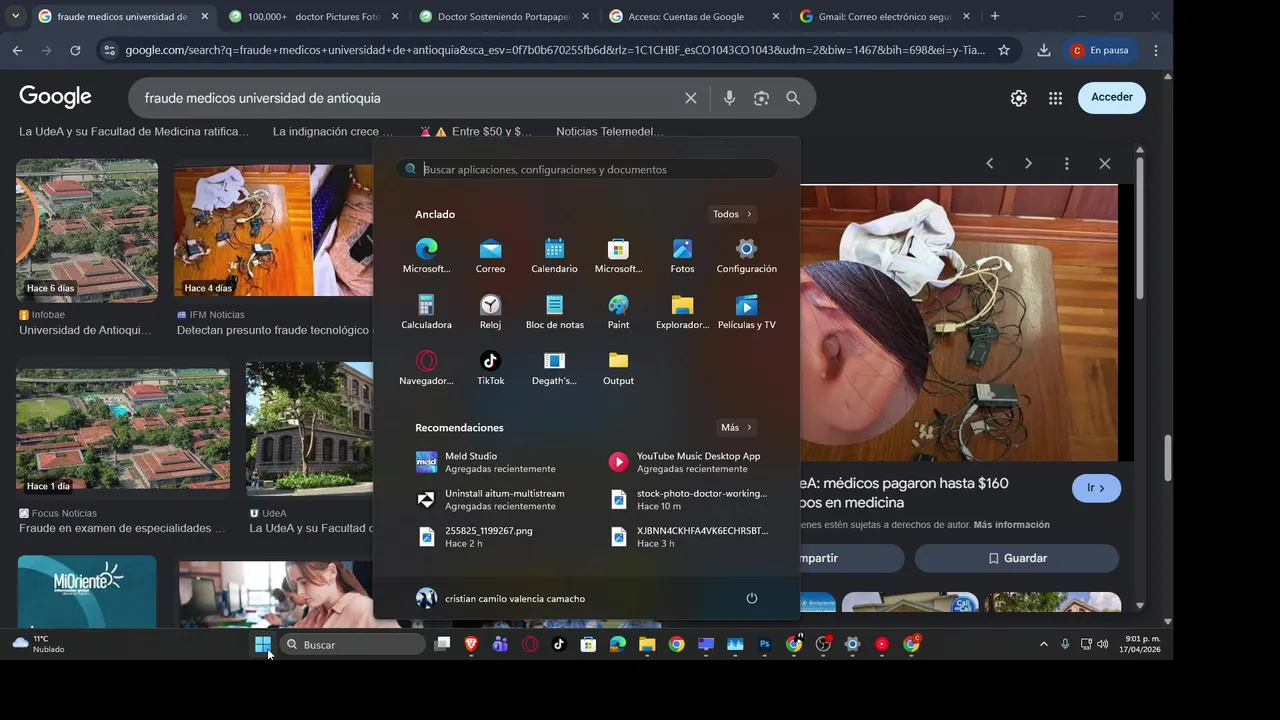Image resolution: width=1280 pixels, height=720 pixels.
Task: Open the Degath's pinned shortcut
Action: 554,367
